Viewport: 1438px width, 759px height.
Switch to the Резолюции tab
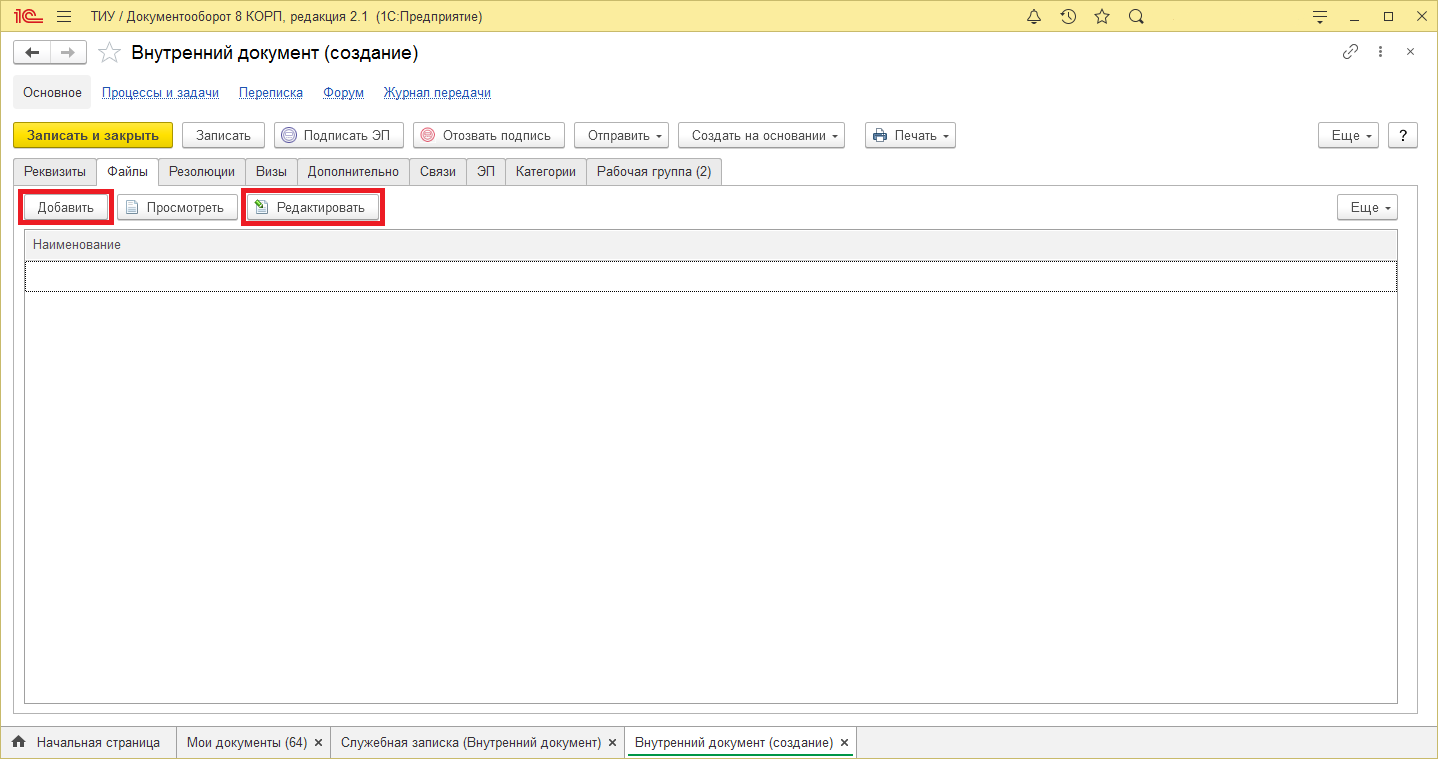[x=202, y=171]
